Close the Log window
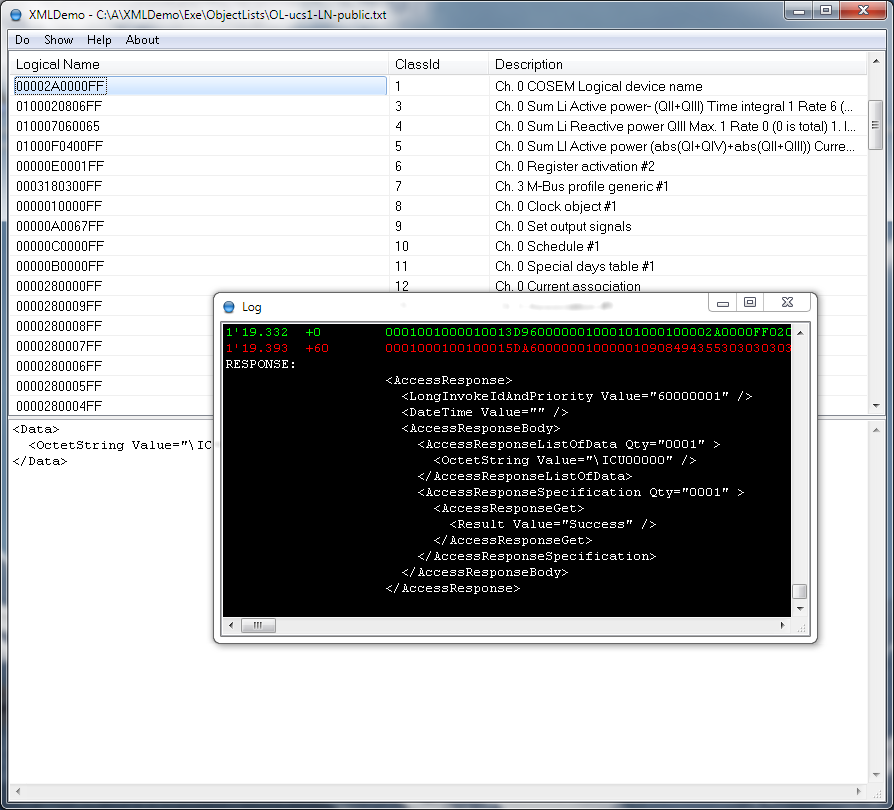The height and width of the screenshot is (810, 894). [x=785, y=303]
